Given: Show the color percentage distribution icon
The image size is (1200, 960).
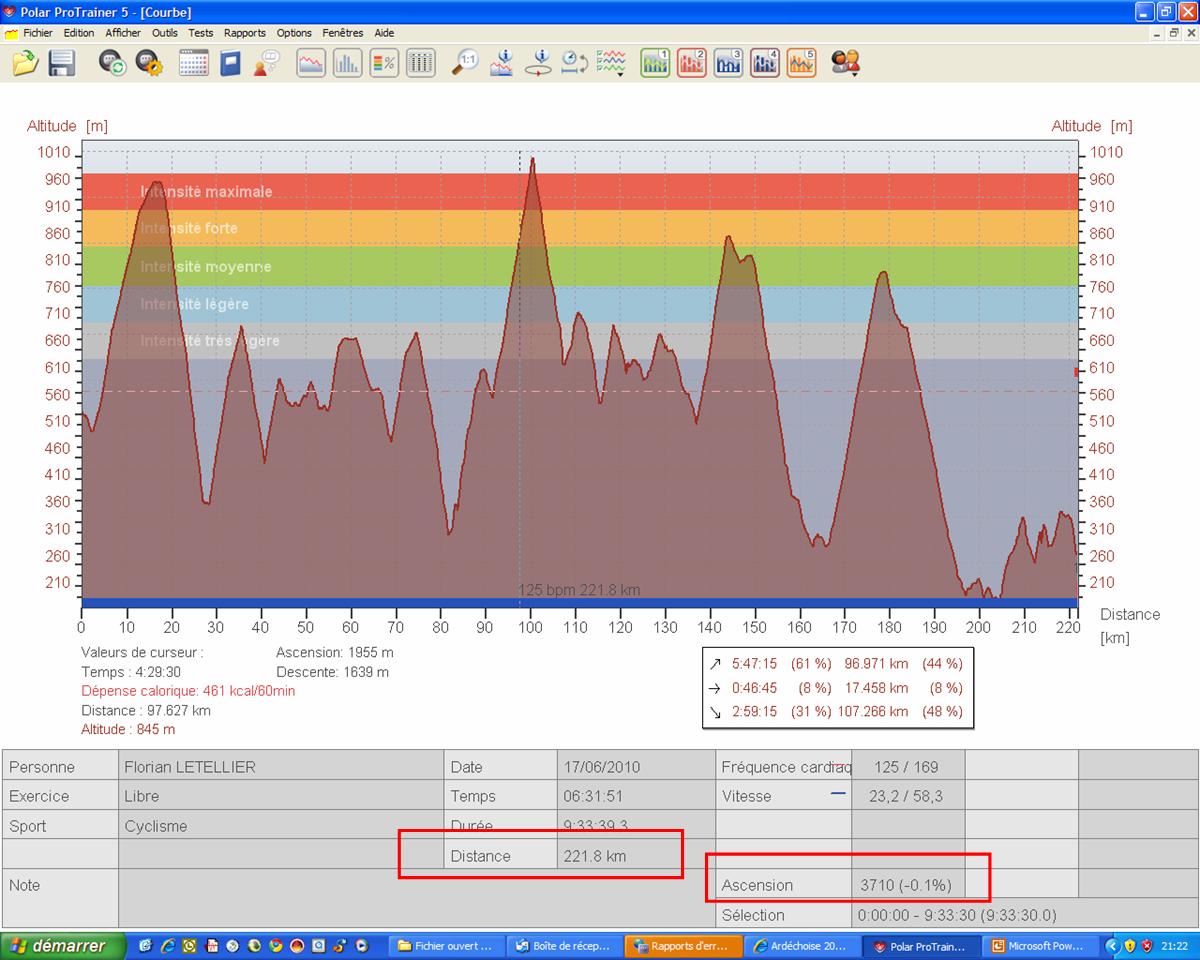Looking at the screenshot, I should (384, 63).
